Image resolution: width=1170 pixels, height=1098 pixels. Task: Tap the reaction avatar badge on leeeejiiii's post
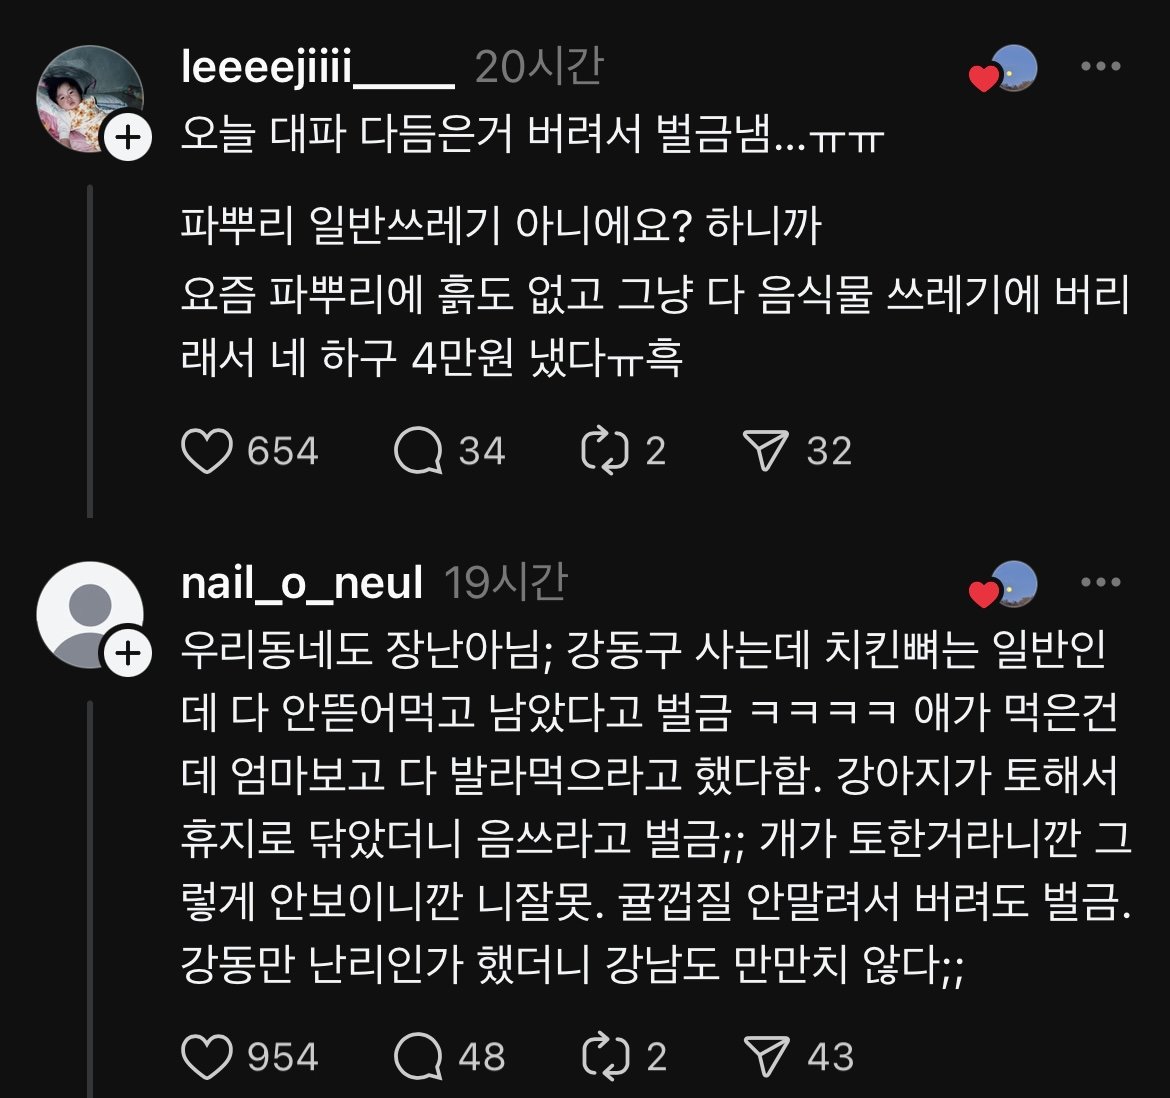[1004, 71]
